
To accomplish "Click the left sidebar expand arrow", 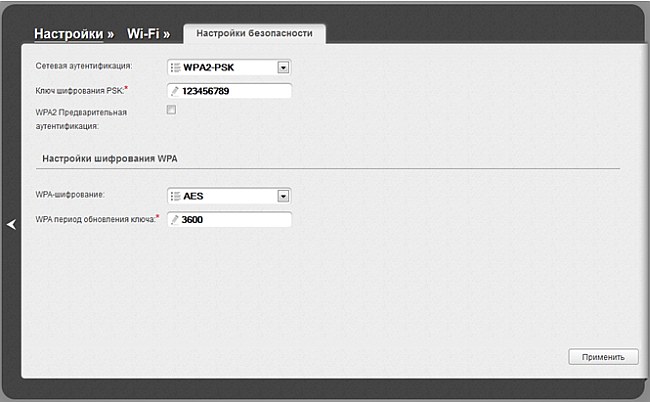I will point(11,225).
